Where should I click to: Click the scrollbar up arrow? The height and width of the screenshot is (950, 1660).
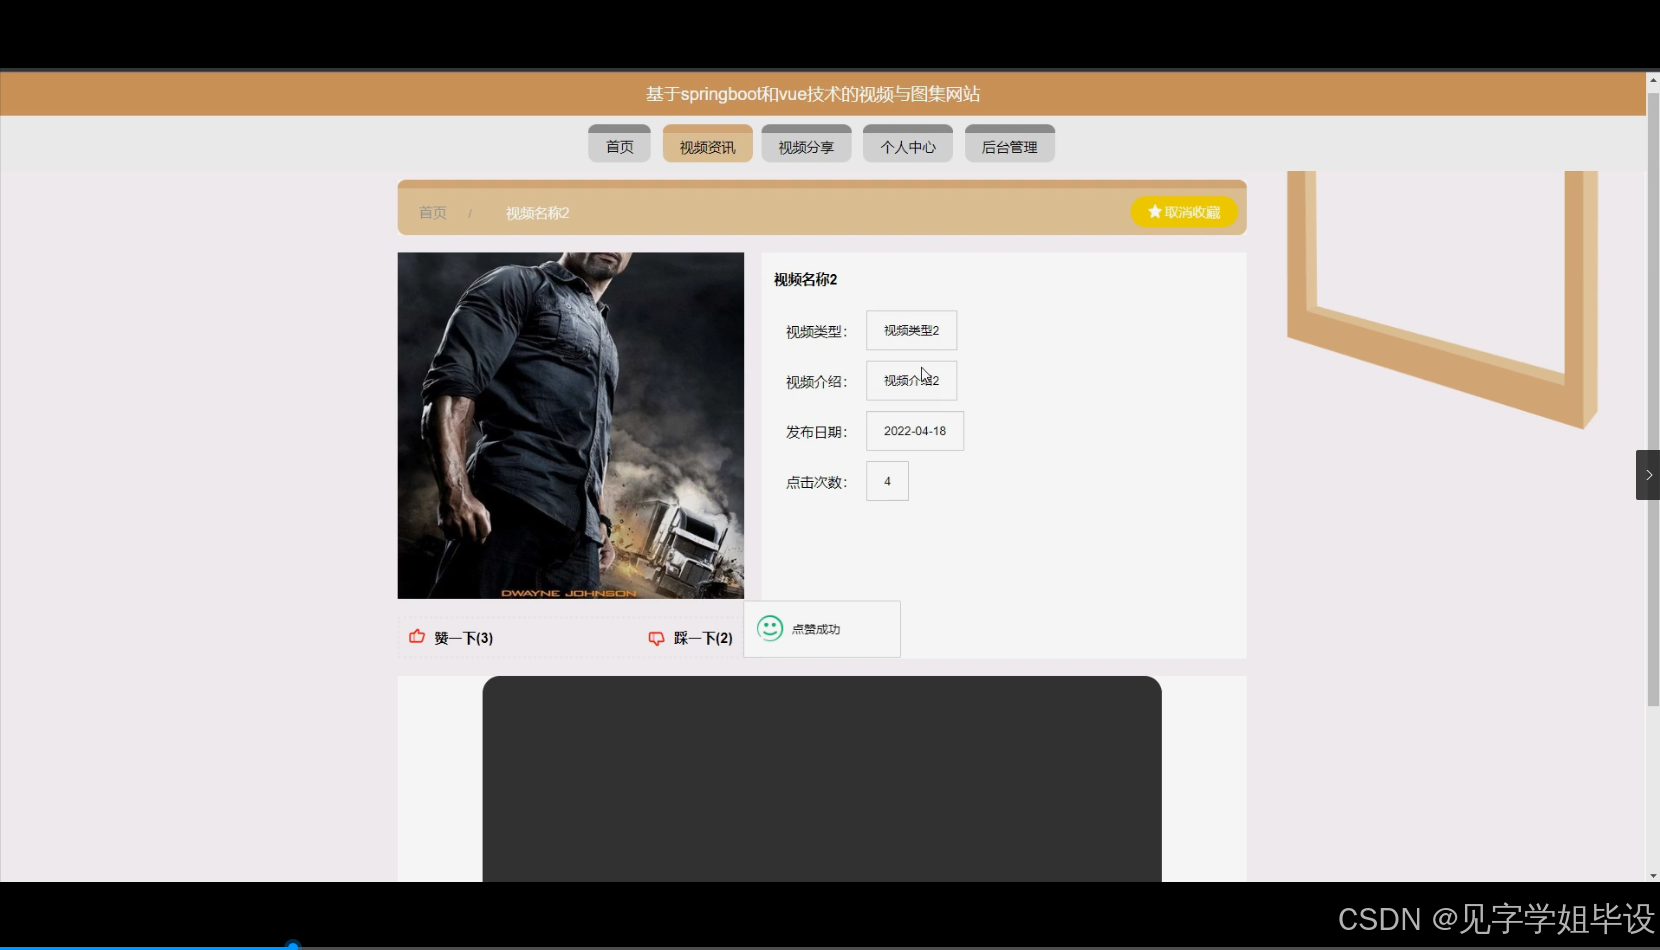coord(1653,78)
